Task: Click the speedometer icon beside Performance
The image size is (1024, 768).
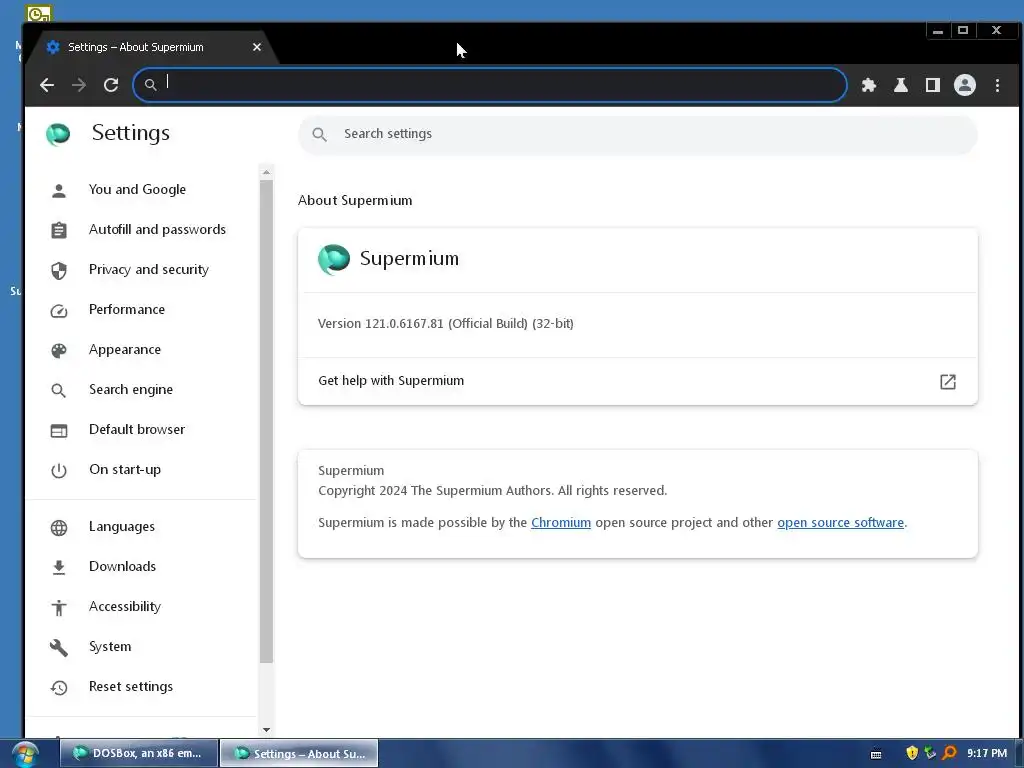Action: pyautogui.click(x=59, y=311)
